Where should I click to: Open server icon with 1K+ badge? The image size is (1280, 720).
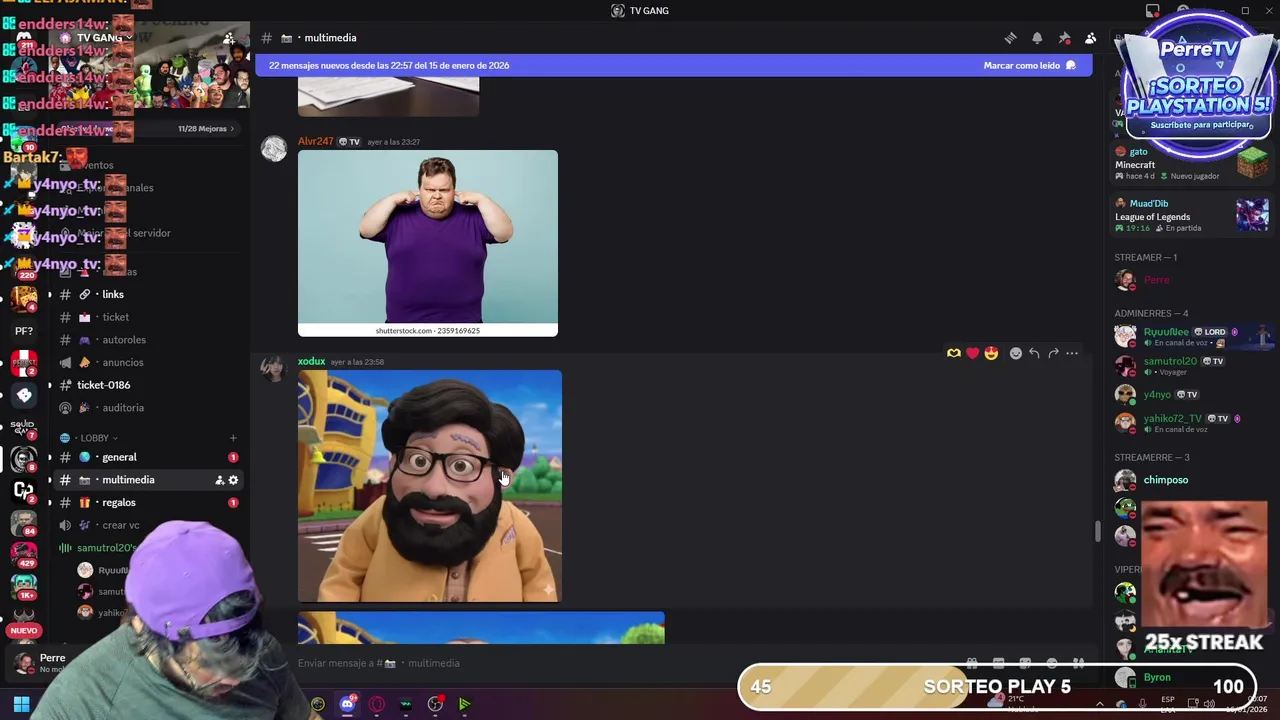[24, 586]
